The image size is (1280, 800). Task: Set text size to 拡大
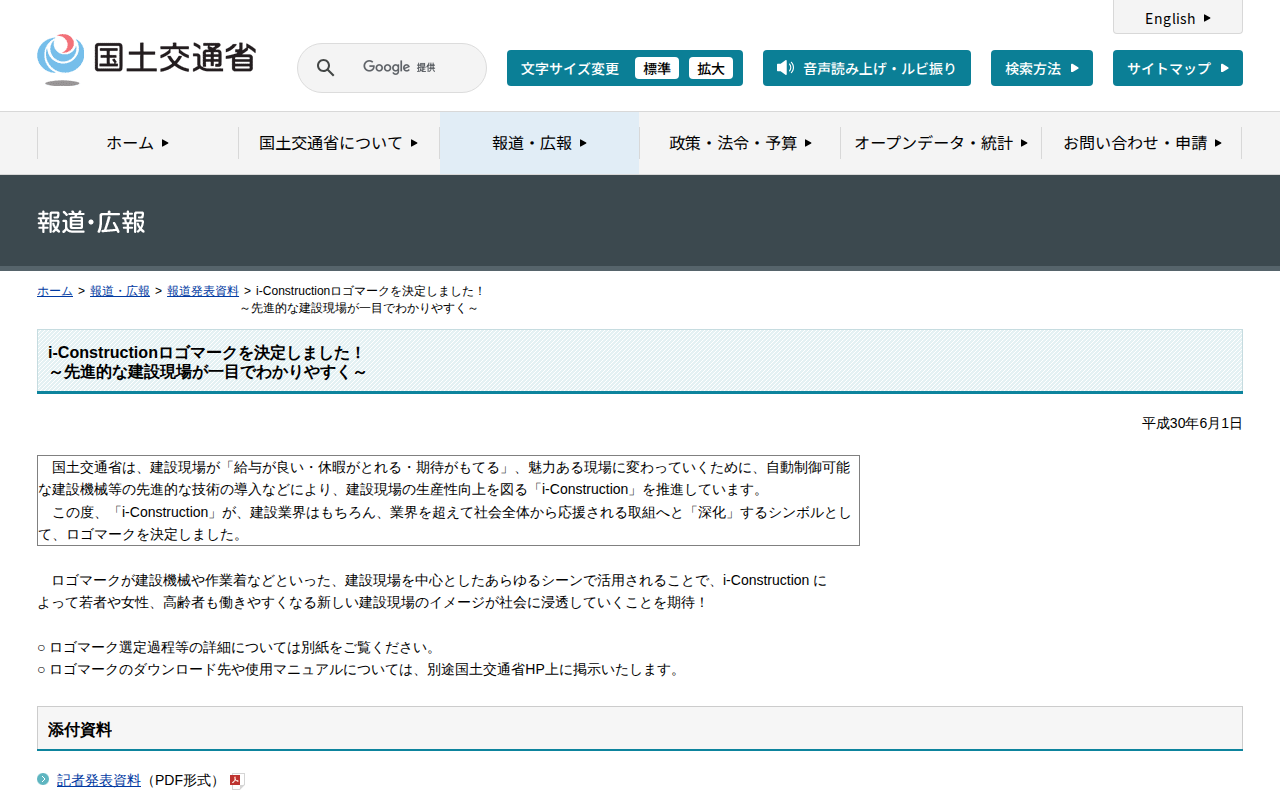711,68
